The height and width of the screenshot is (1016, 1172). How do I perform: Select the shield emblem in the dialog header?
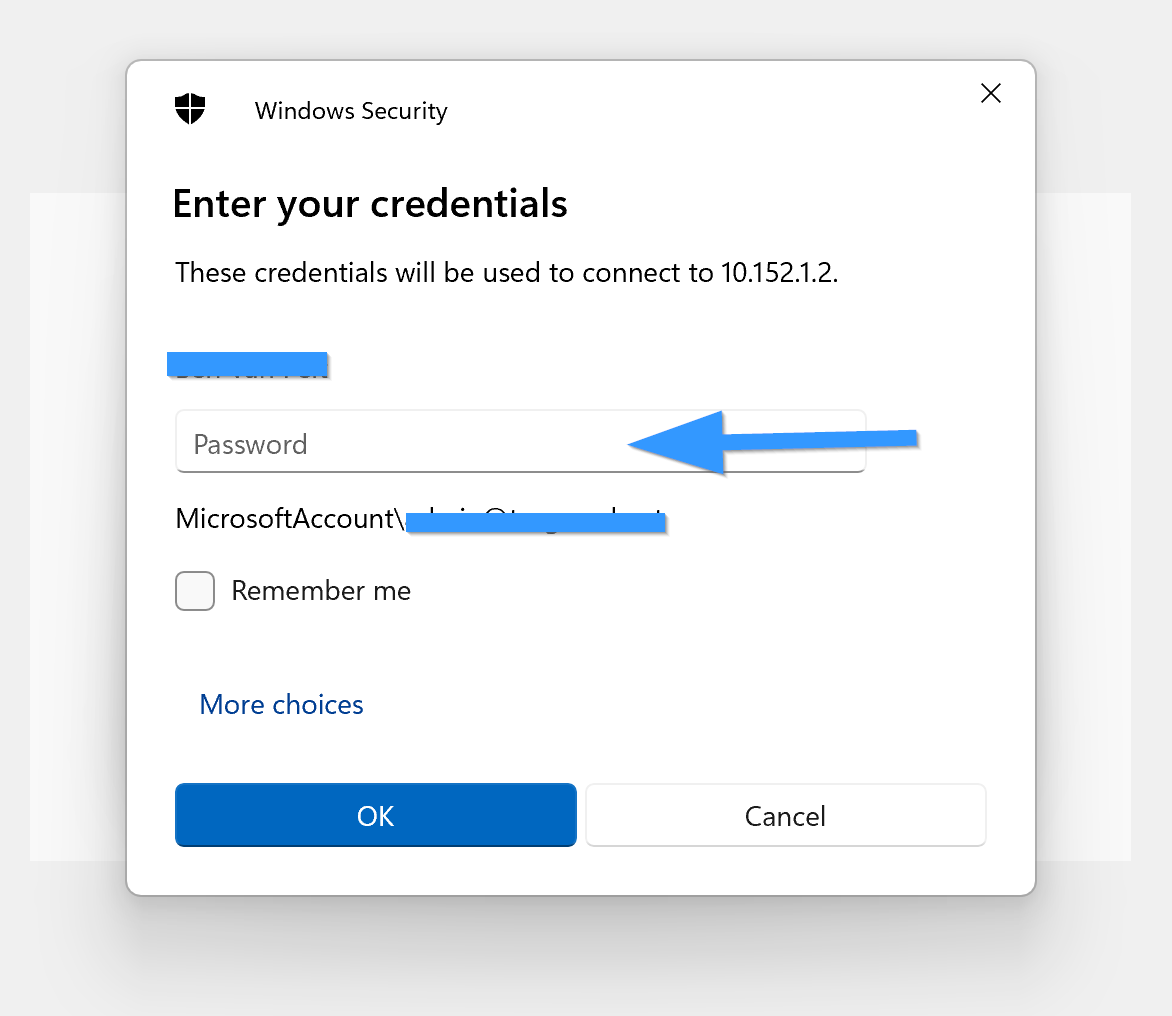click(189, 108)
